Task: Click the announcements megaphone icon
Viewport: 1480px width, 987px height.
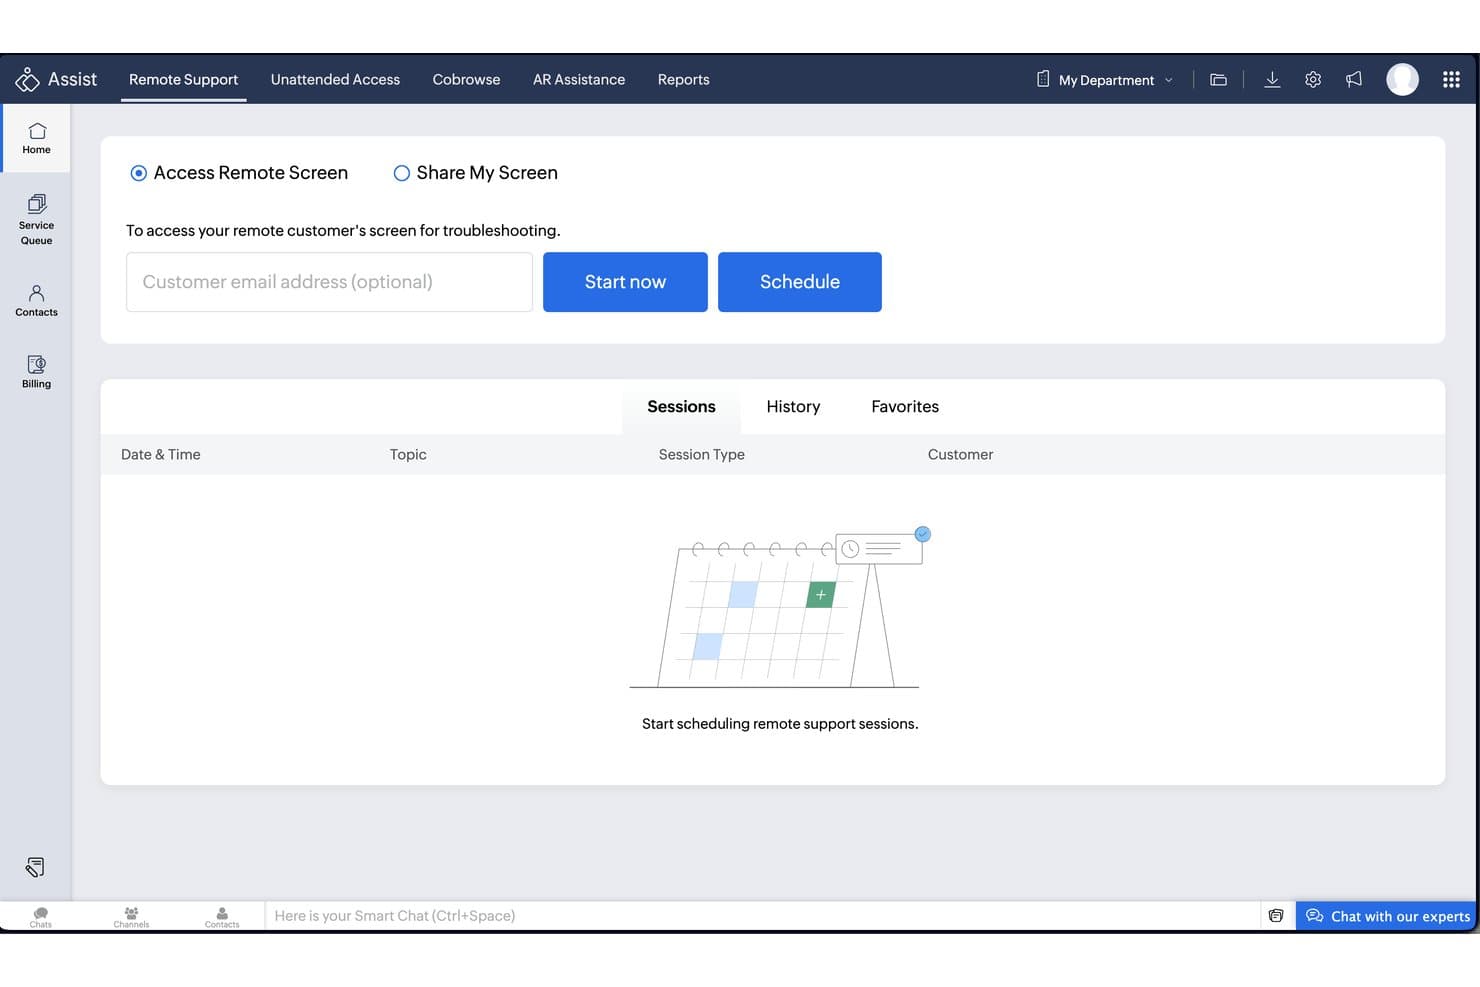Action: pyautogui.click(x=1354, y=79)
